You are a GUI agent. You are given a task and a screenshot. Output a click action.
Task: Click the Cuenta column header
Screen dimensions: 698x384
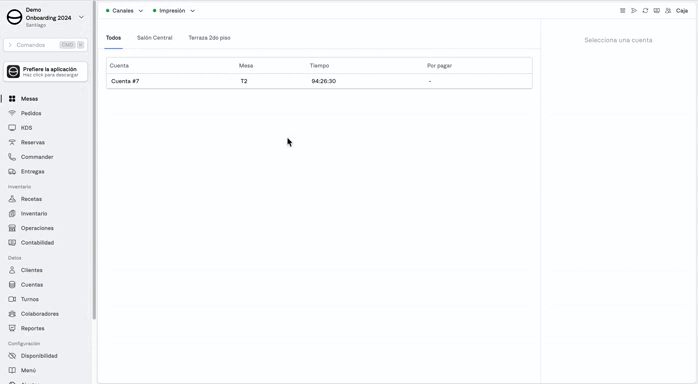pyautogui.click(x=119, y=65)
